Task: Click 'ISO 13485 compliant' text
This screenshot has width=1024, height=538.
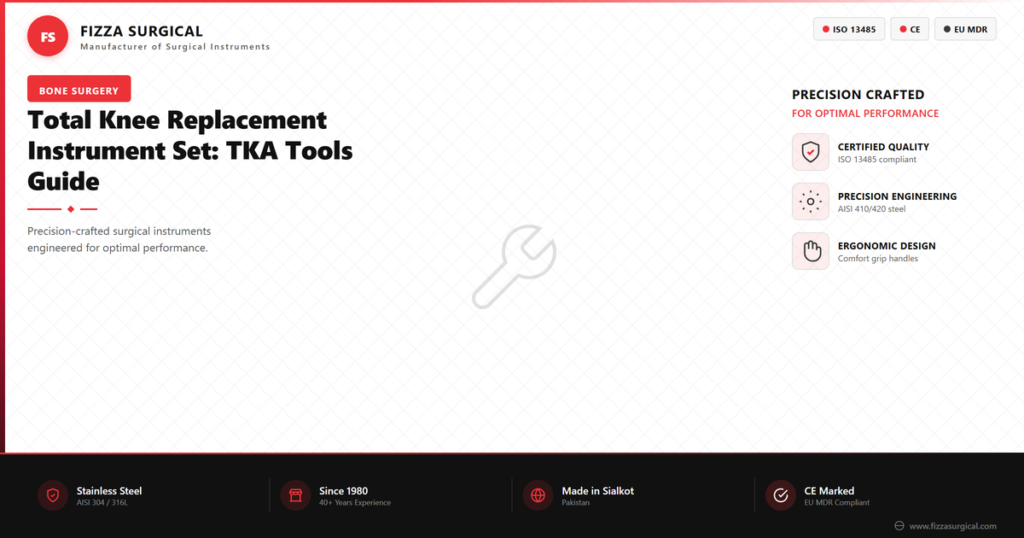Action: [877, 159]
